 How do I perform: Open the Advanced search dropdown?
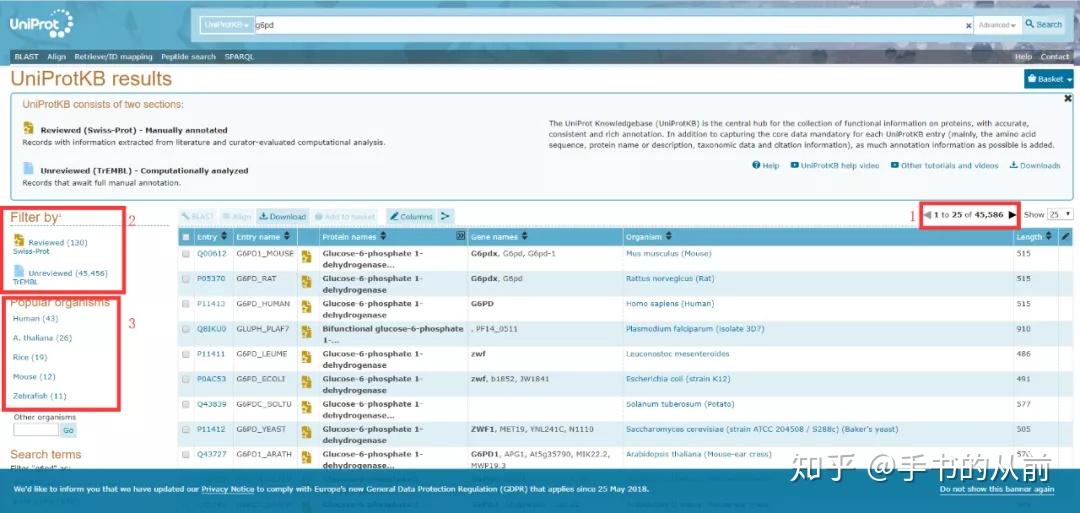(x=997, y=25)
